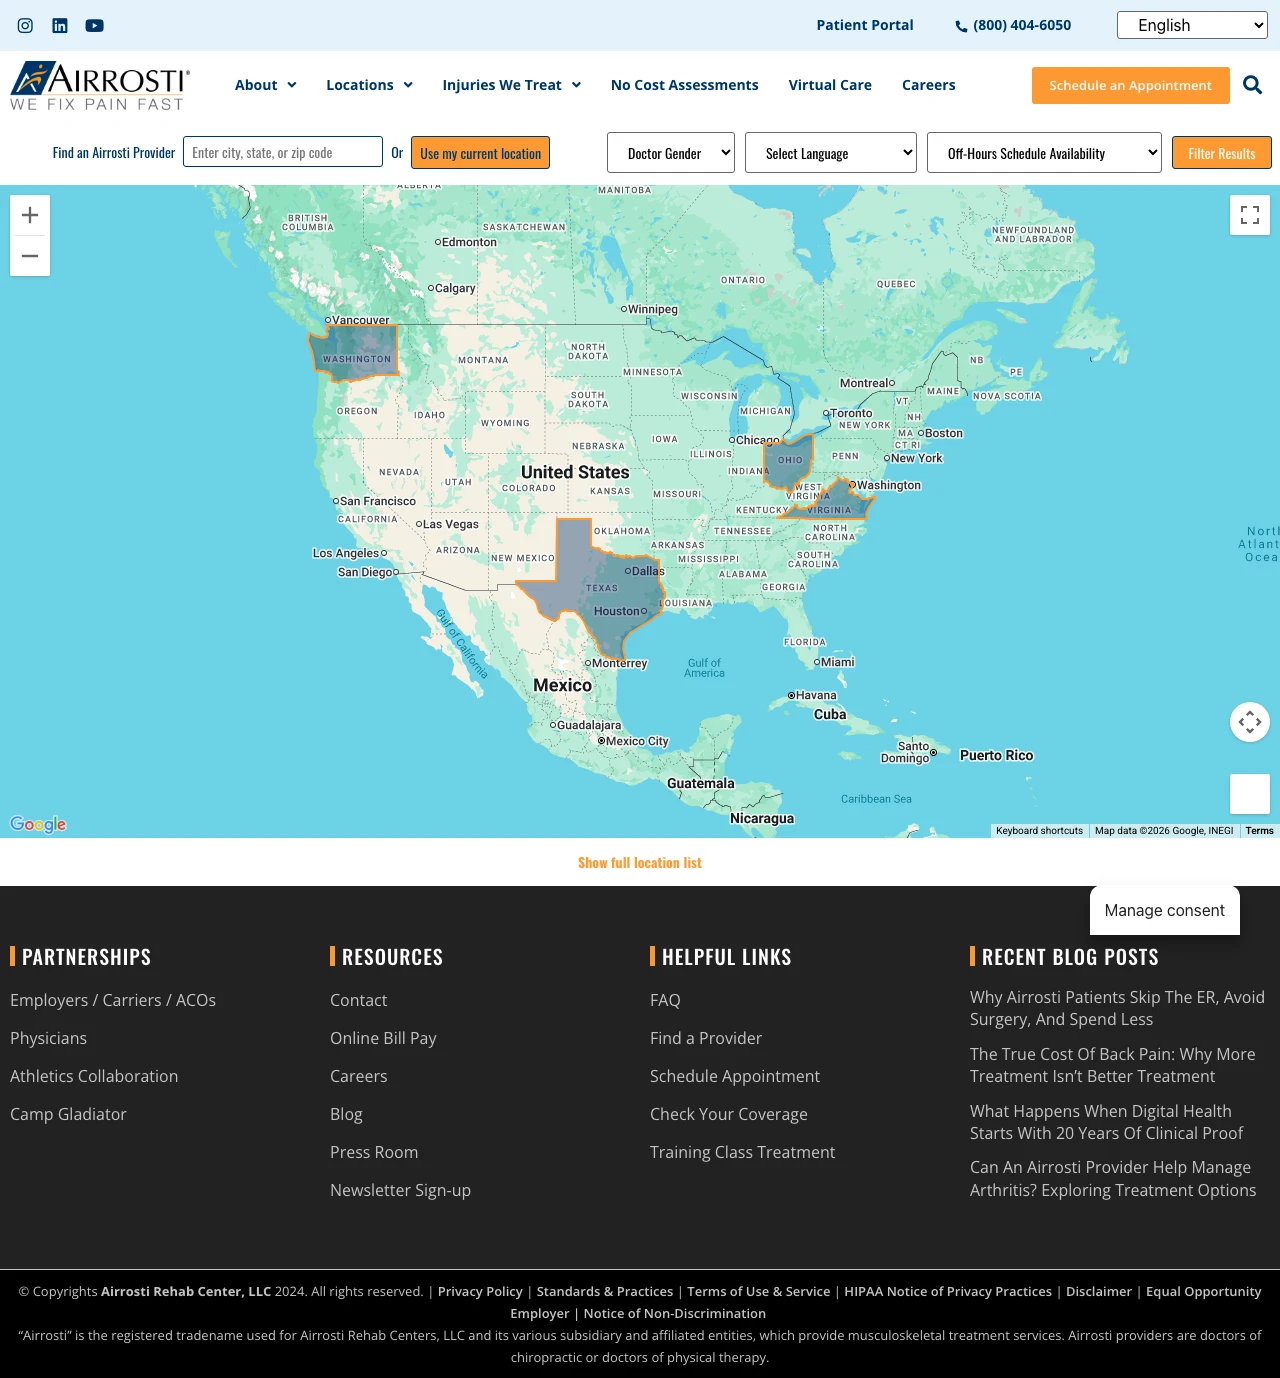Open Off-Hours Schedule Availability dropdown
1280x1378 pixels.
(1044, 153)
